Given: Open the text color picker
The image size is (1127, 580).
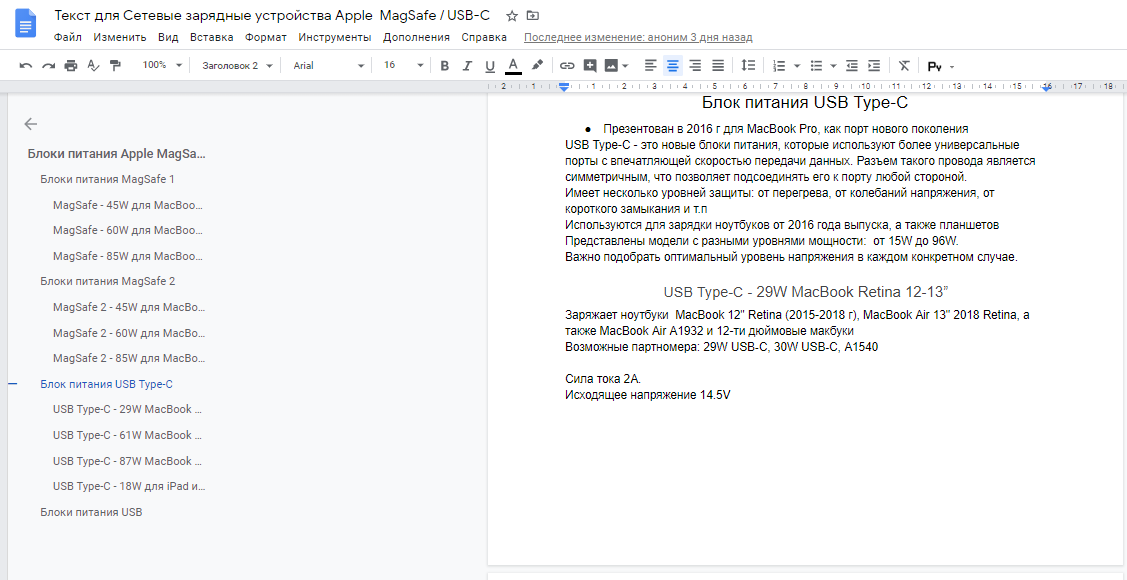Looking at the screenshot, I should pos(513,65).
